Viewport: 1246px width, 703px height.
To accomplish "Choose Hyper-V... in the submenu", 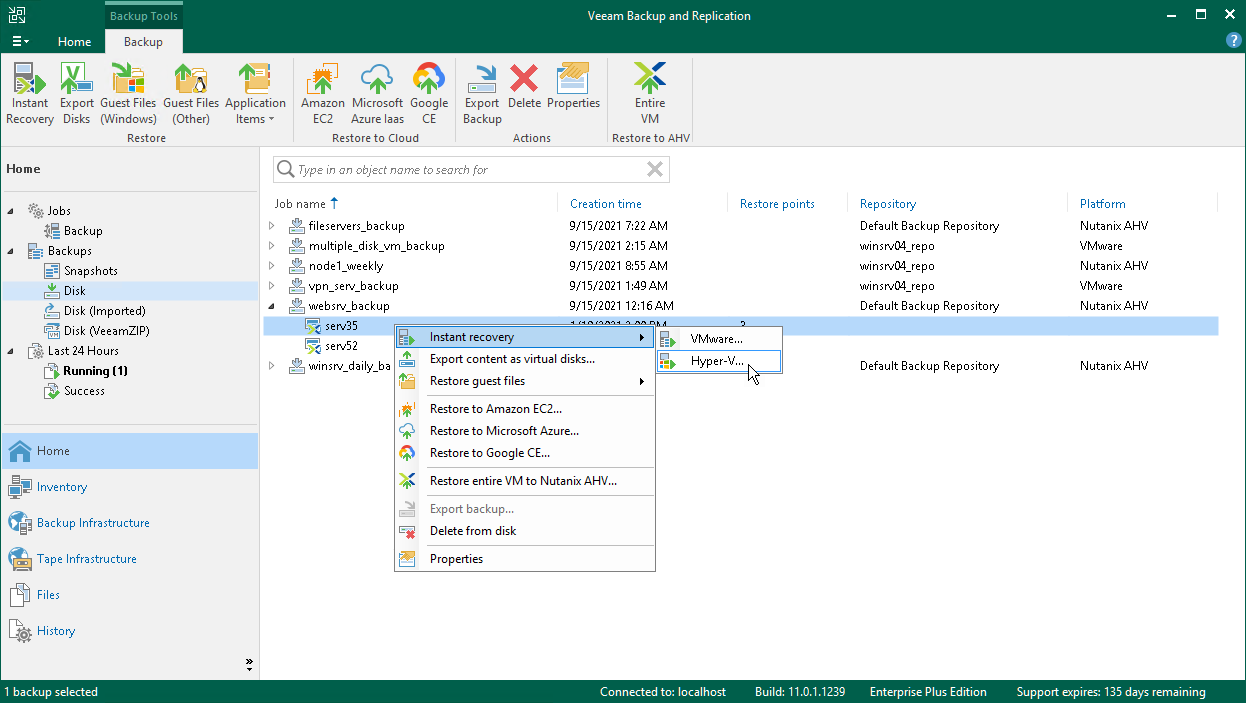I will click(x=718, y=361).
